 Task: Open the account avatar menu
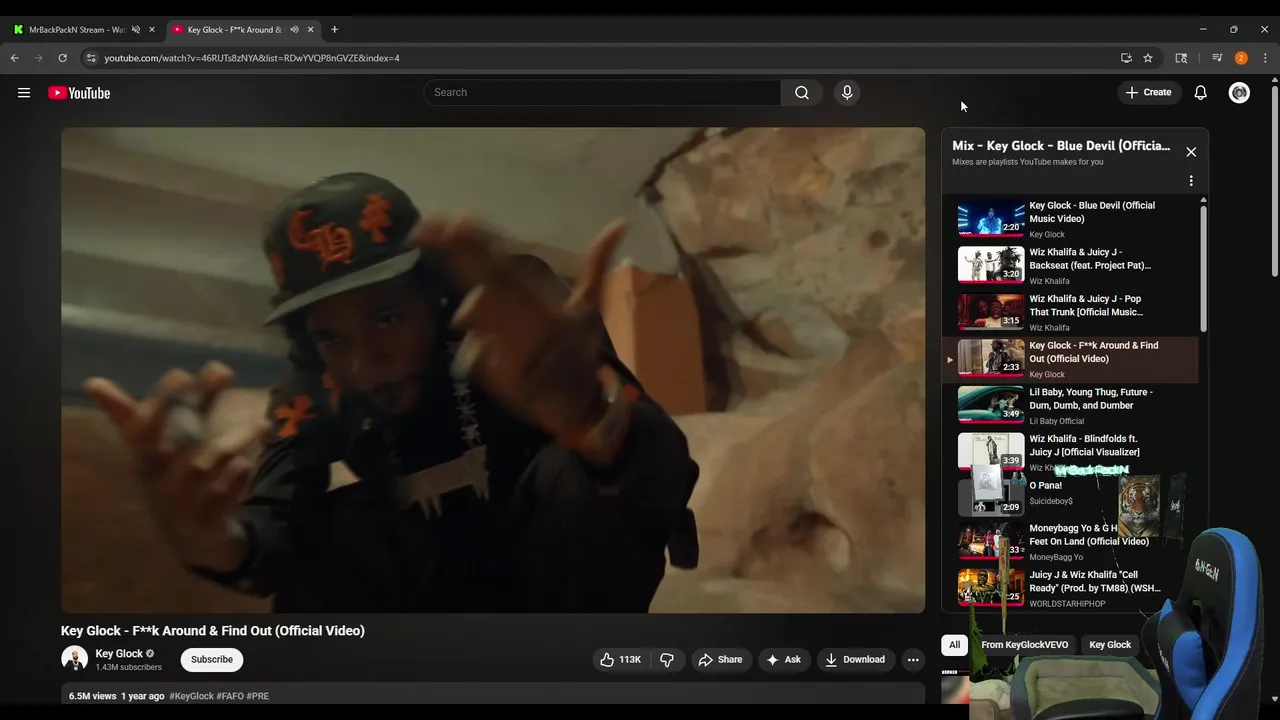tap(1239, 93)
